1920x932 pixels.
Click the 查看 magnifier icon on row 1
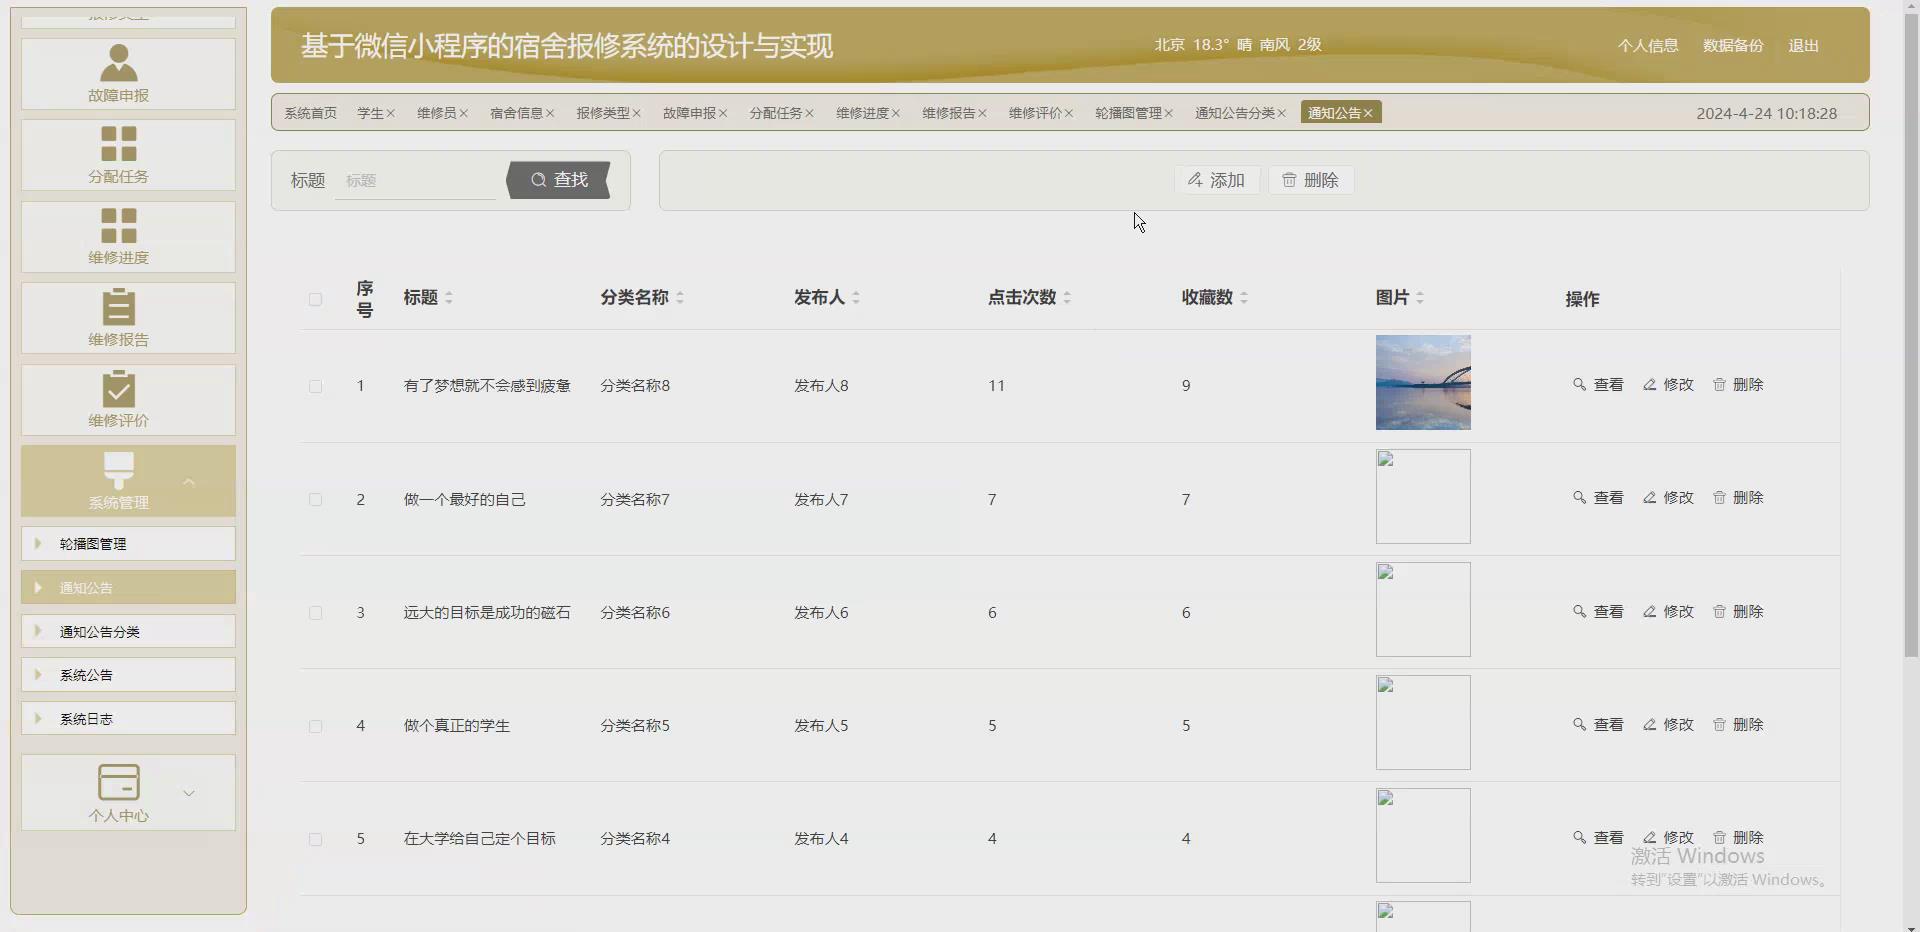(x=1580, y=385)
